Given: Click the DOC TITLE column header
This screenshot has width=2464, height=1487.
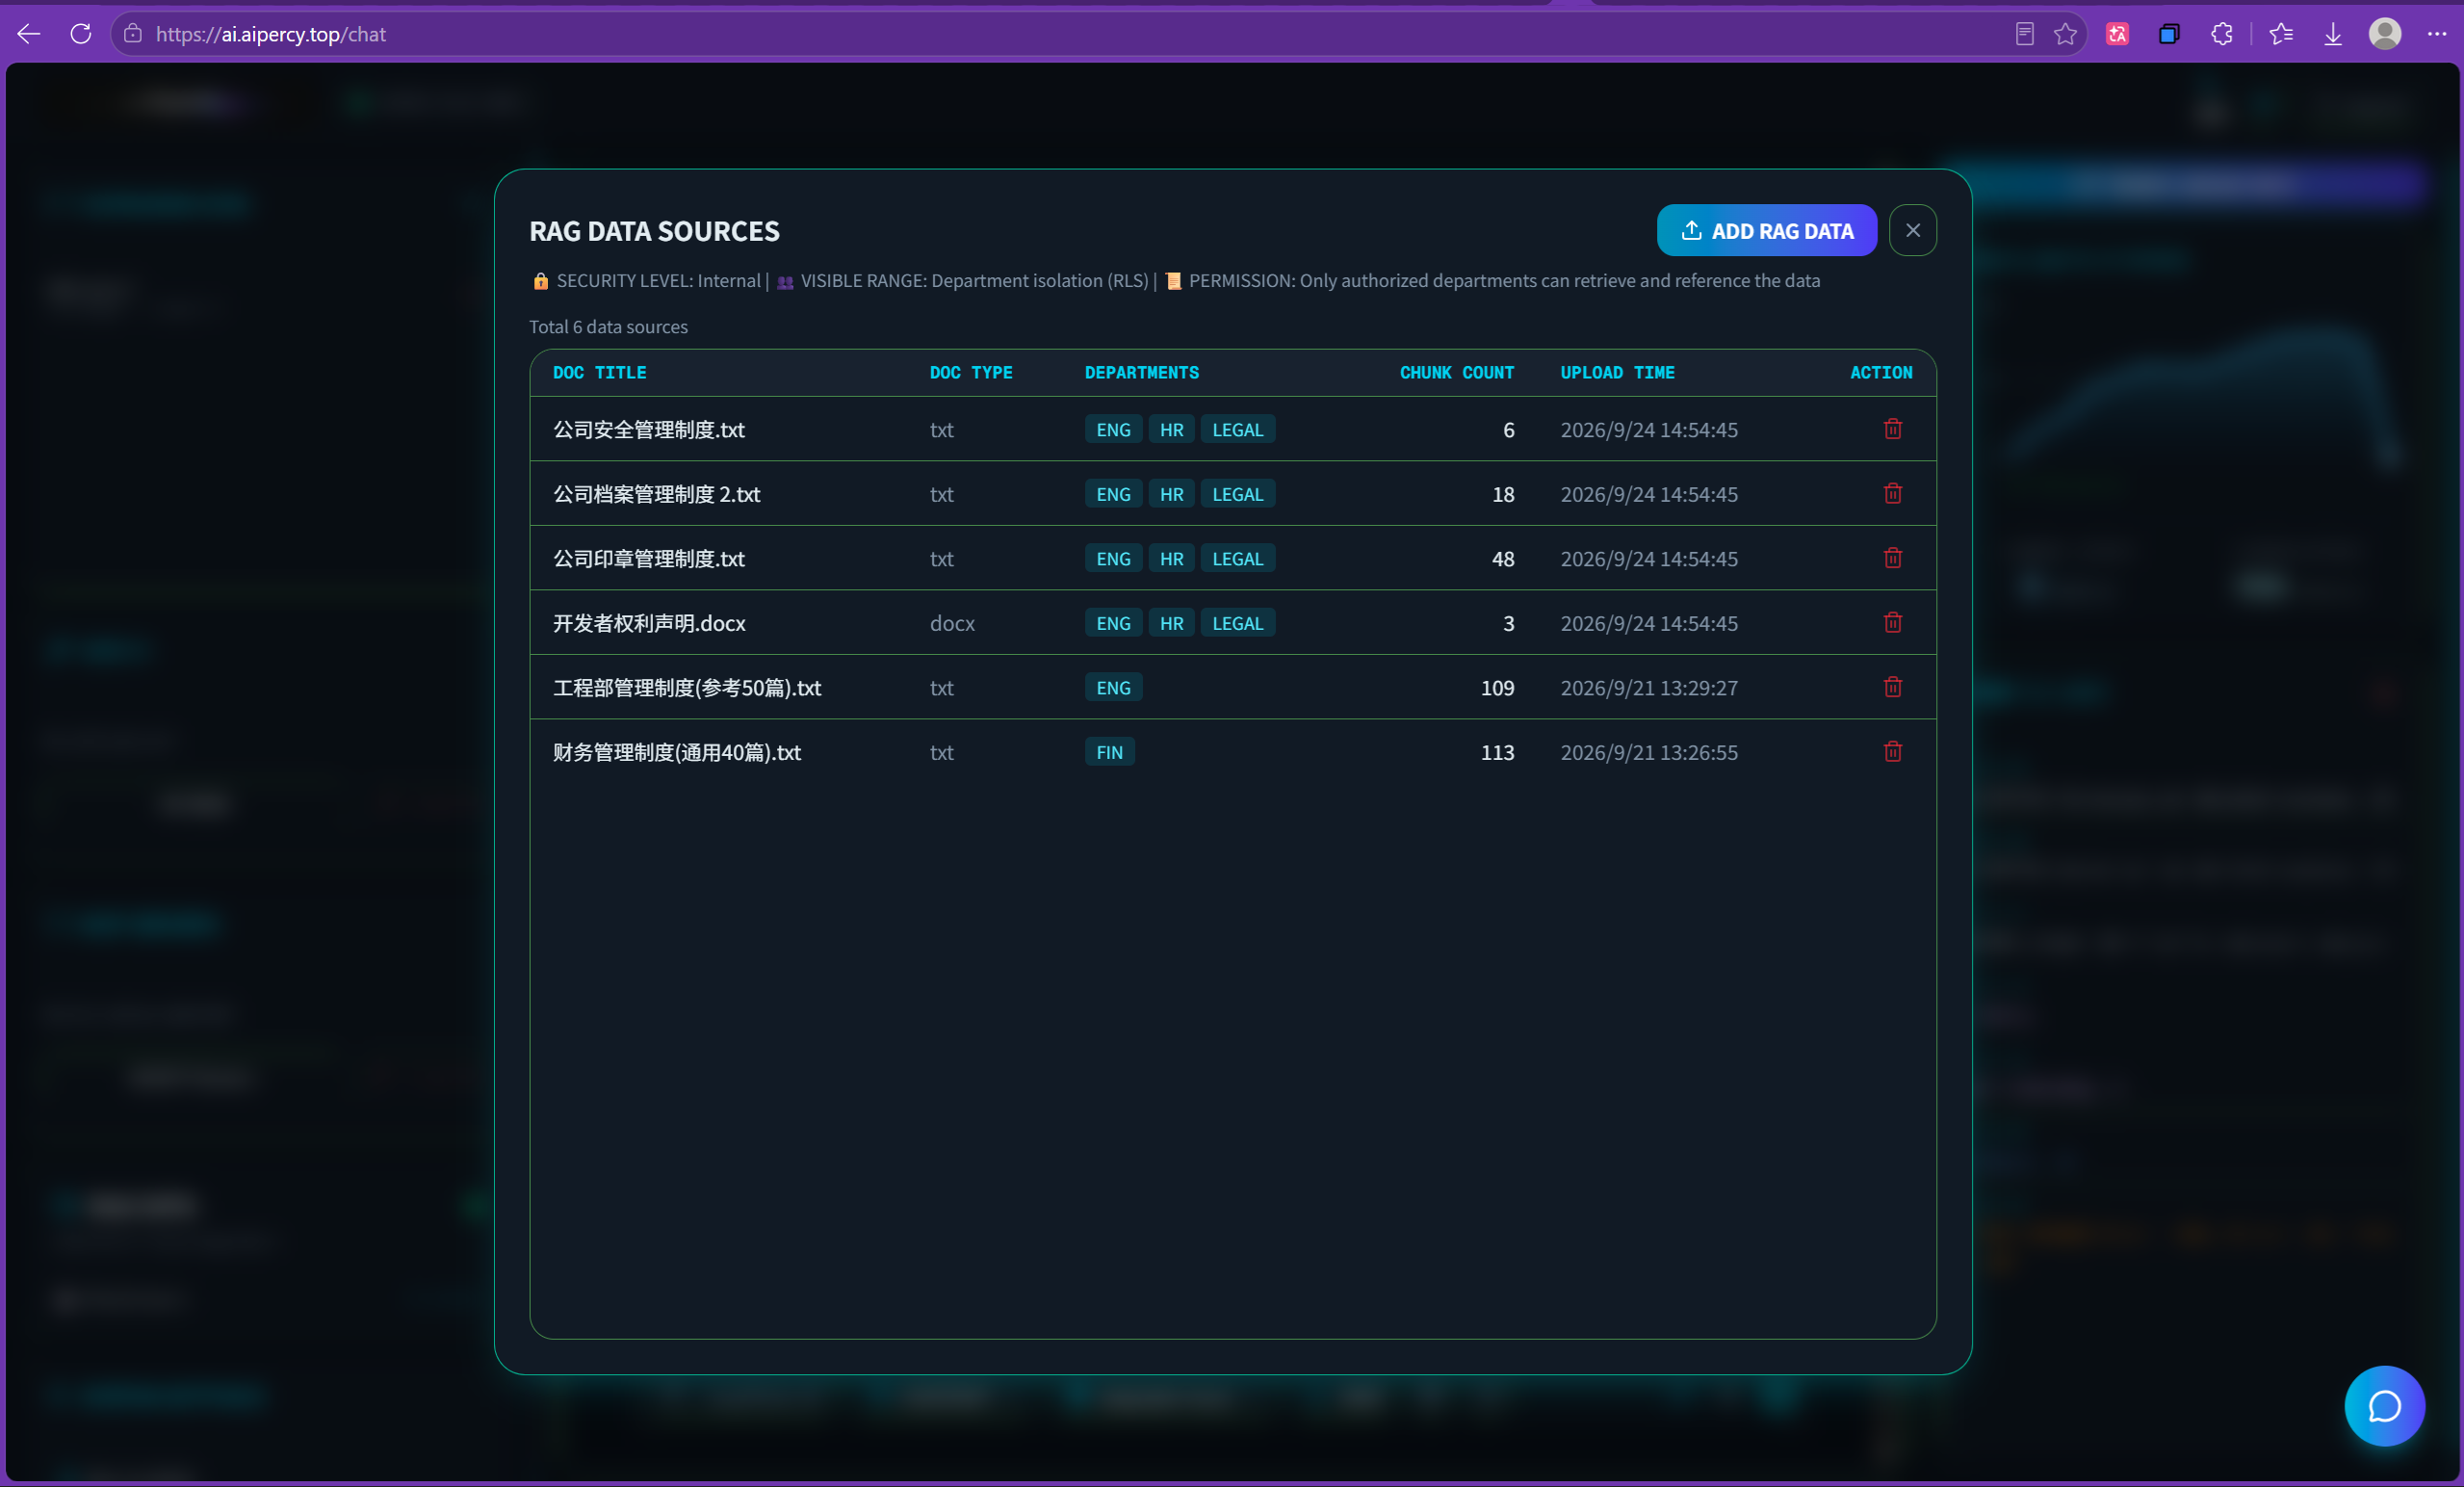Looking at the screenshot, I should [x=599, y=372].
